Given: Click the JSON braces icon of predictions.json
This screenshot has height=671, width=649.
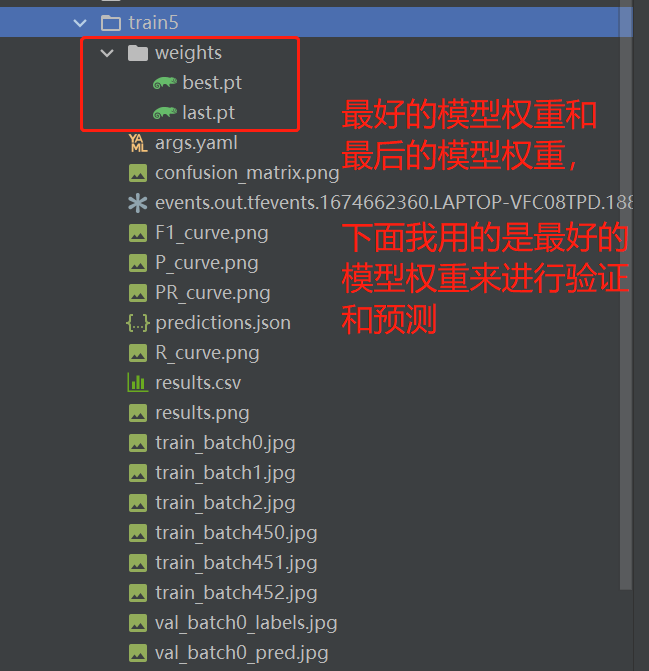Looking at the screenshot, I should 138,323.
